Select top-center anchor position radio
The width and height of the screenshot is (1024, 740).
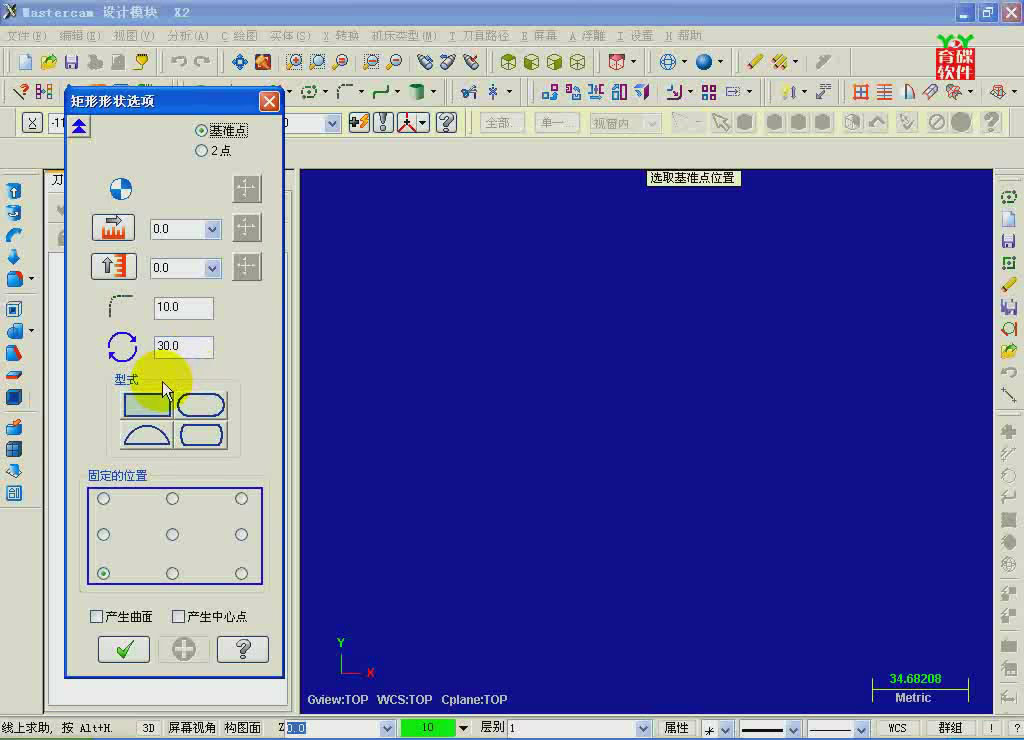[x=172, y=499]
